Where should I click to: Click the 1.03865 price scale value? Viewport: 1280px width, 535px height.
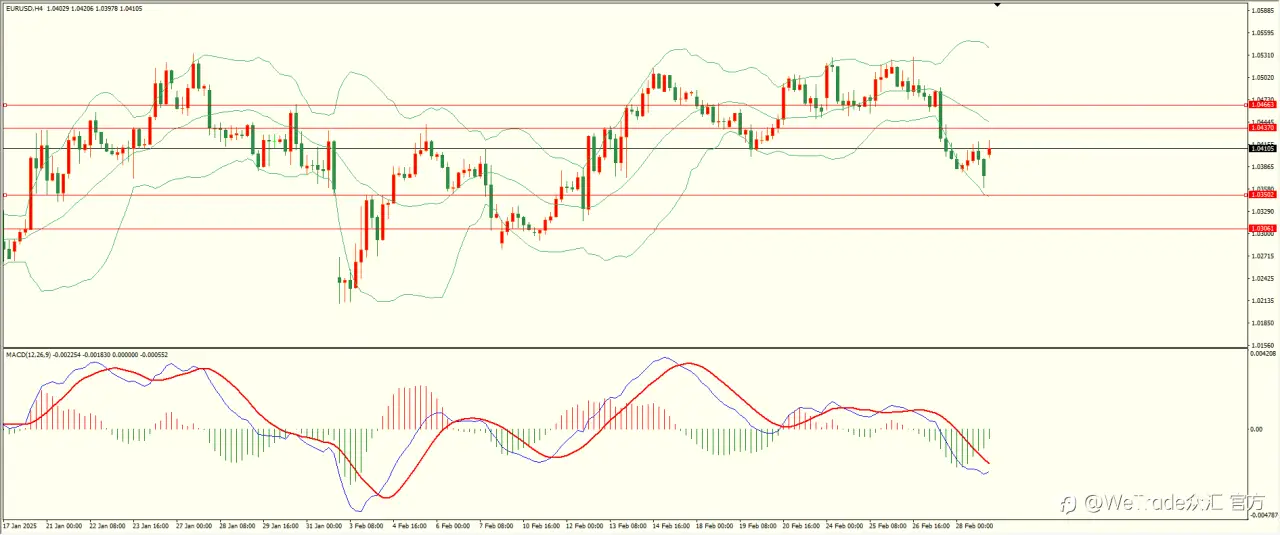point(1264,166)
